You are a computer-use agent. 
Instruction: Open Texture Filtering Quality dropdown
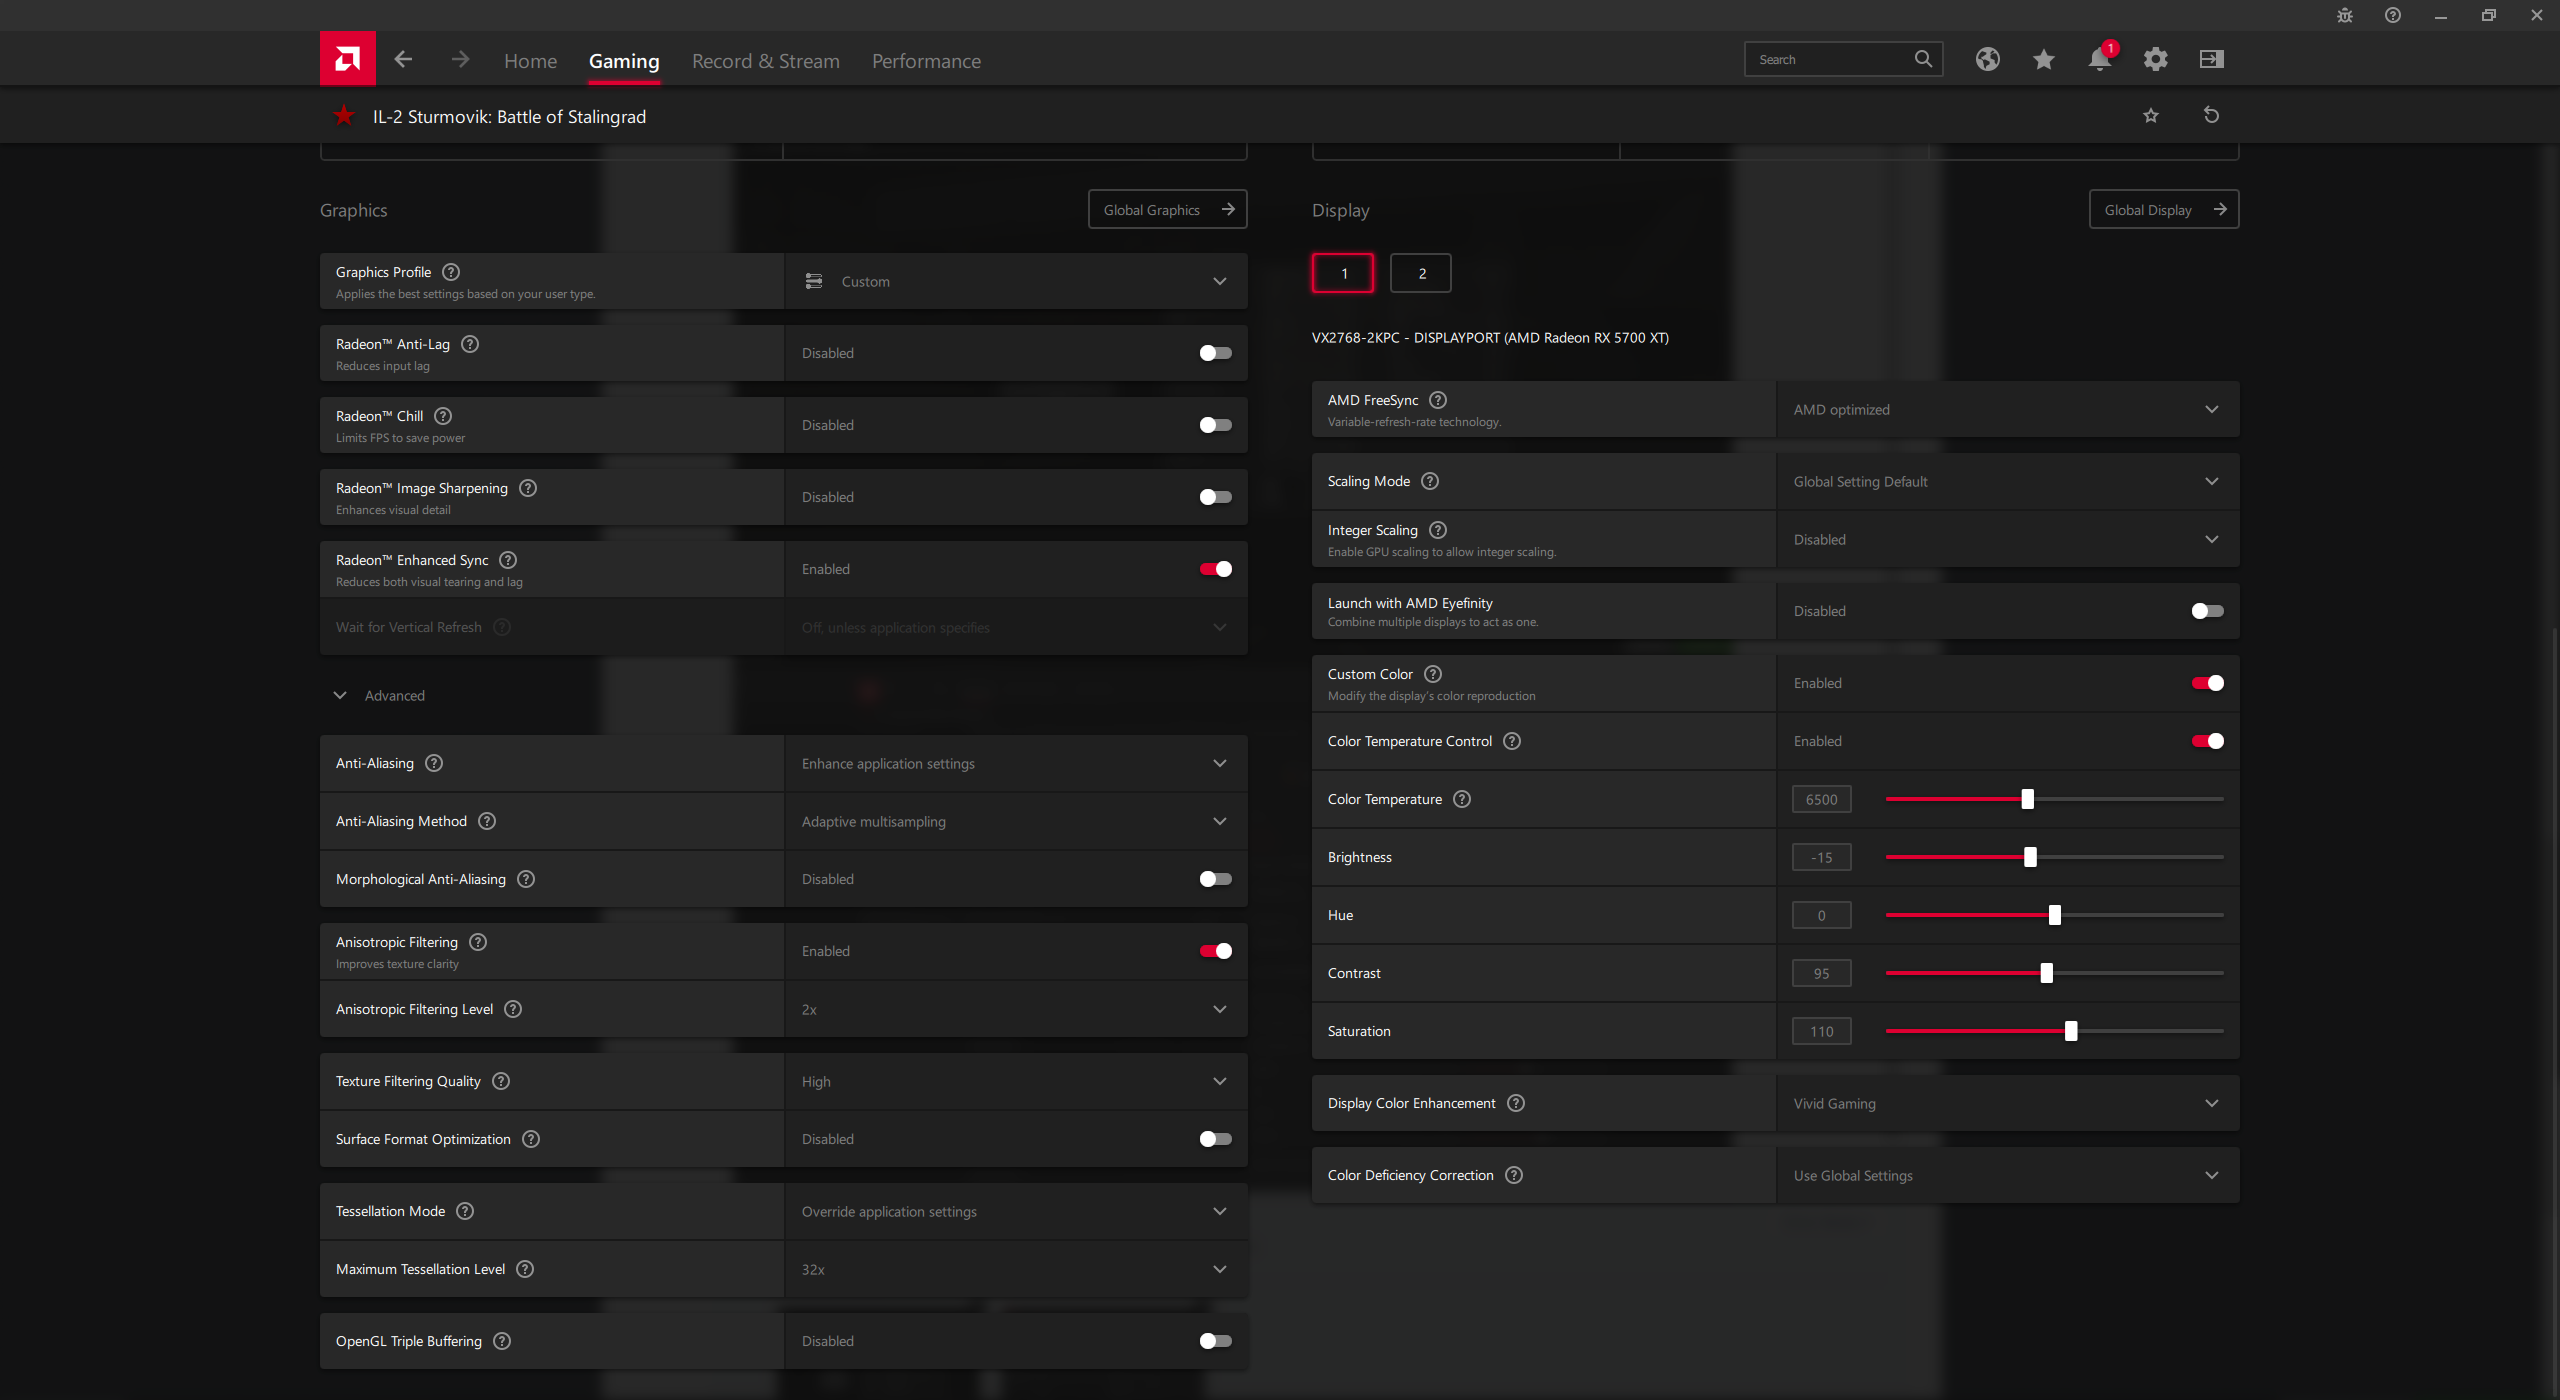[1016, 1081]
